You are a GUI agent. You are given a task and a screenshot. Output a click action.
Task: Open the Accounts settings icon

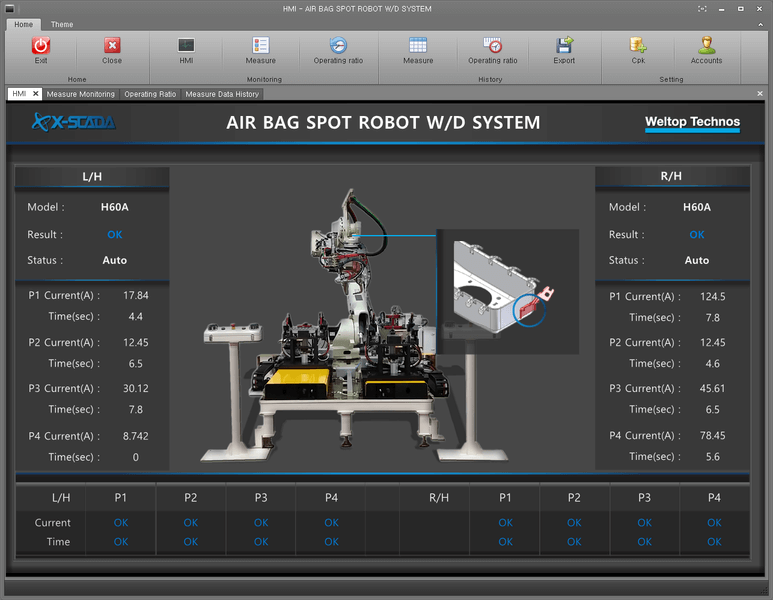(706, 46)
